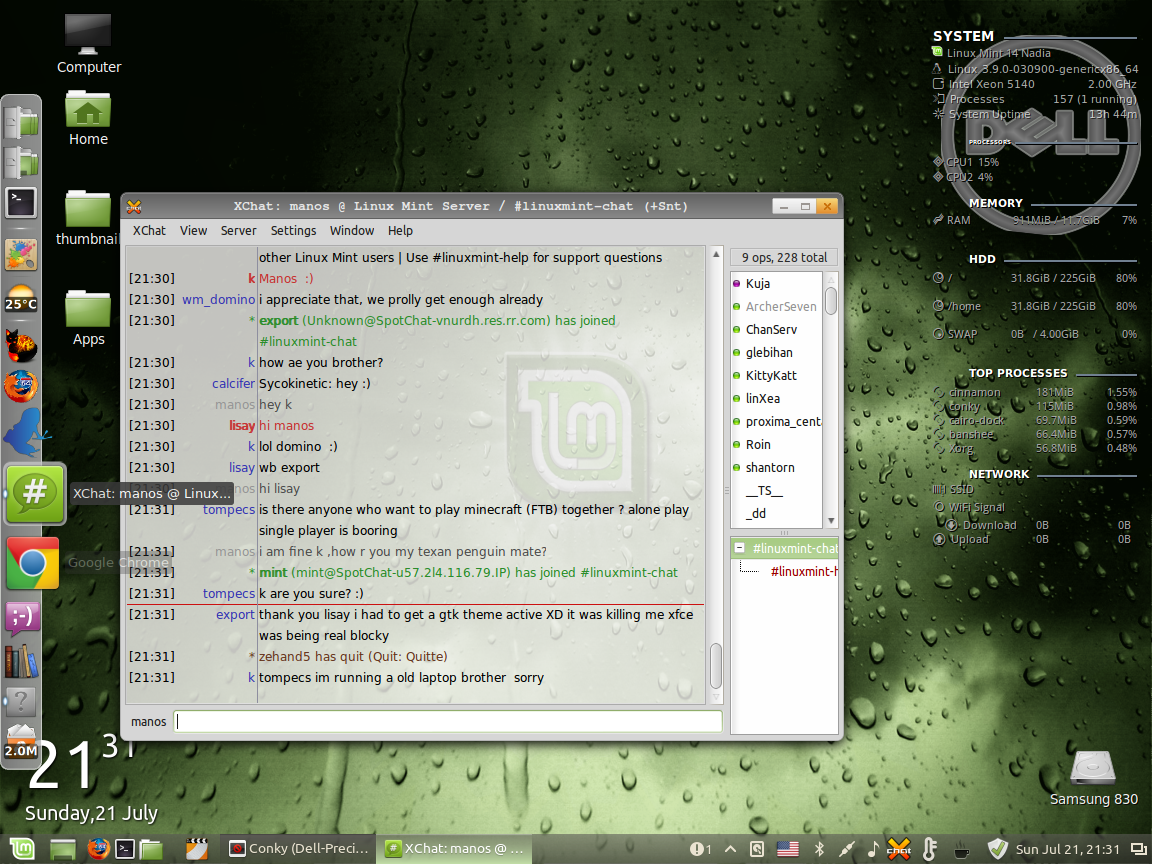Open the Samsung 830 drive icon

click(x=1093, y=777)
